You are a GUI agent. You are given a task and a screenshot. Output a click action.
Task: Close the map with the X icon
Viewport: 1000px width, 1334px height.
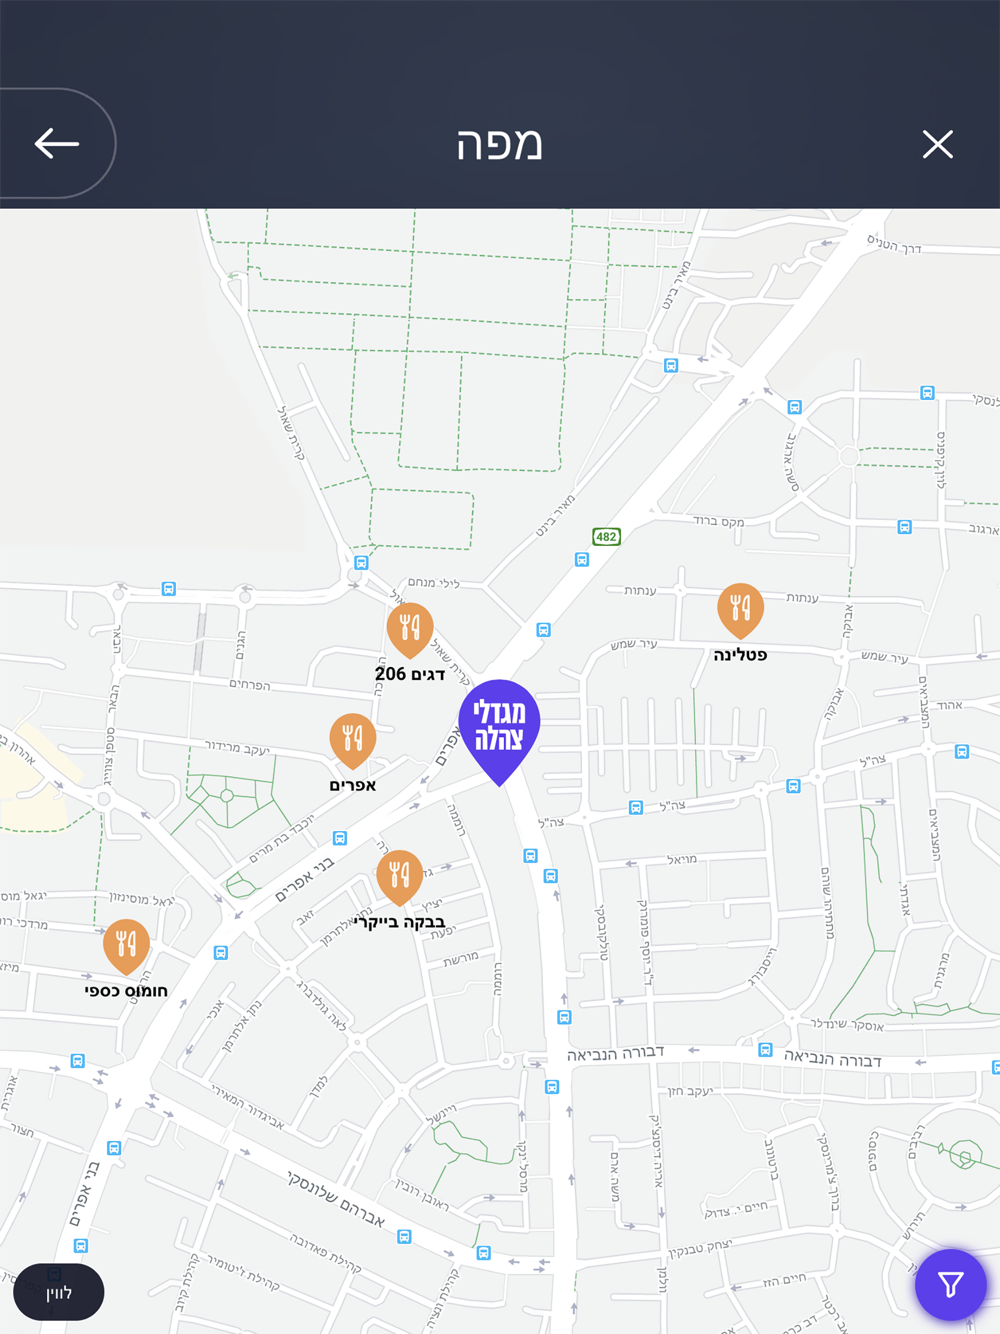[937, 144]
